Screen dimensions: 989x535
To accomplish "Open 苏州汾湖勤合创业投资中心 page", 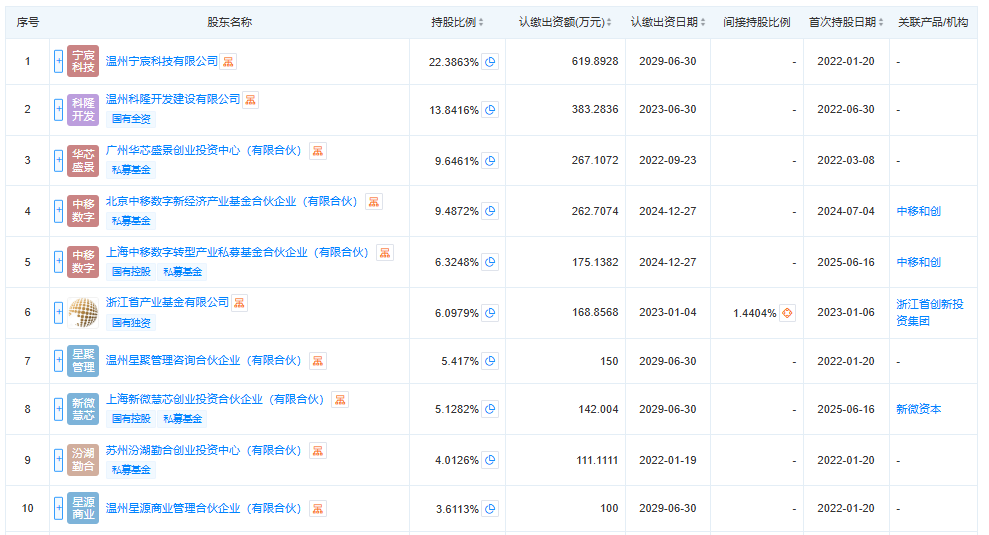I will [x=204, y=450].
